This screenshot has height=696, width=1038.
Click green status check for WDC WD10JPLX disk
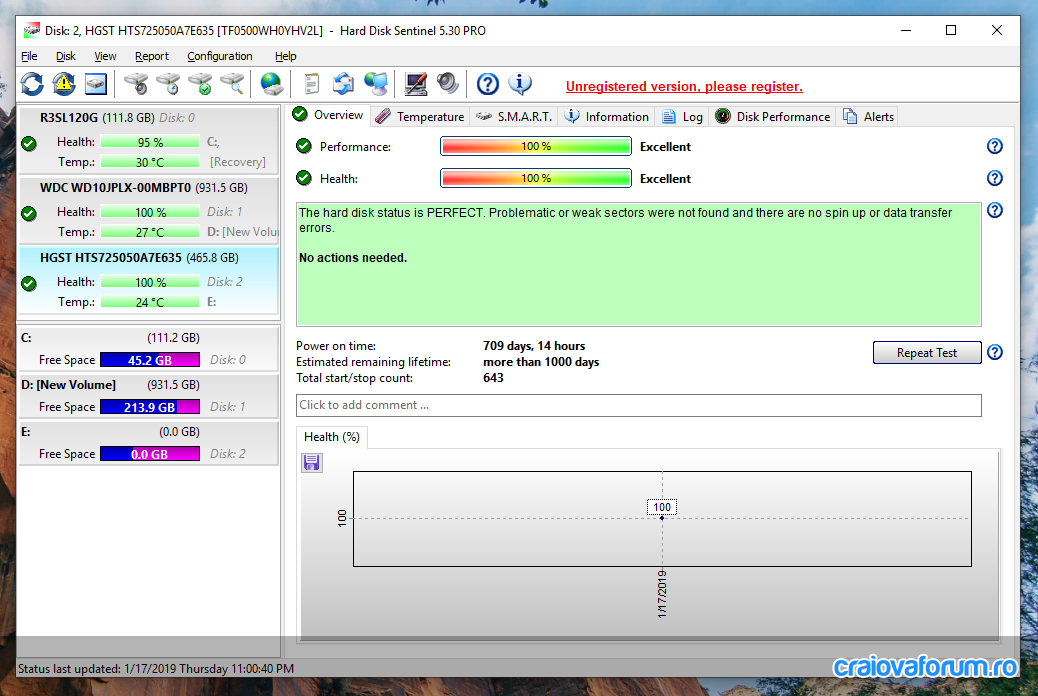[29, 213]
